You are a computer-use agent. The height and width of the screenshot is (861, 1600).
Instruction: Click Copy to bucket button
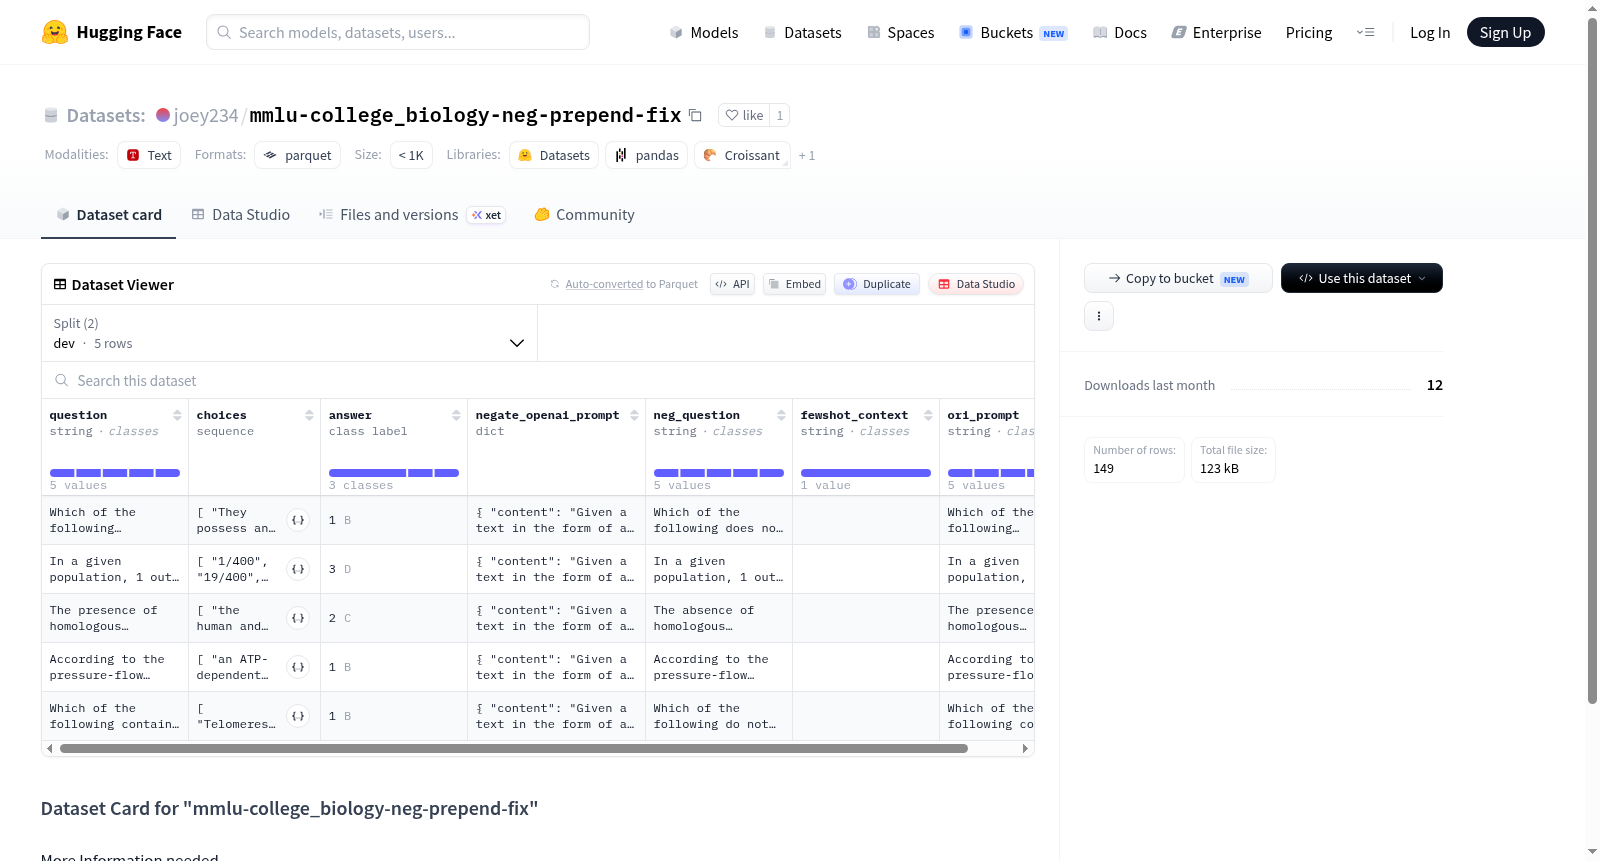pos(1178,278)
